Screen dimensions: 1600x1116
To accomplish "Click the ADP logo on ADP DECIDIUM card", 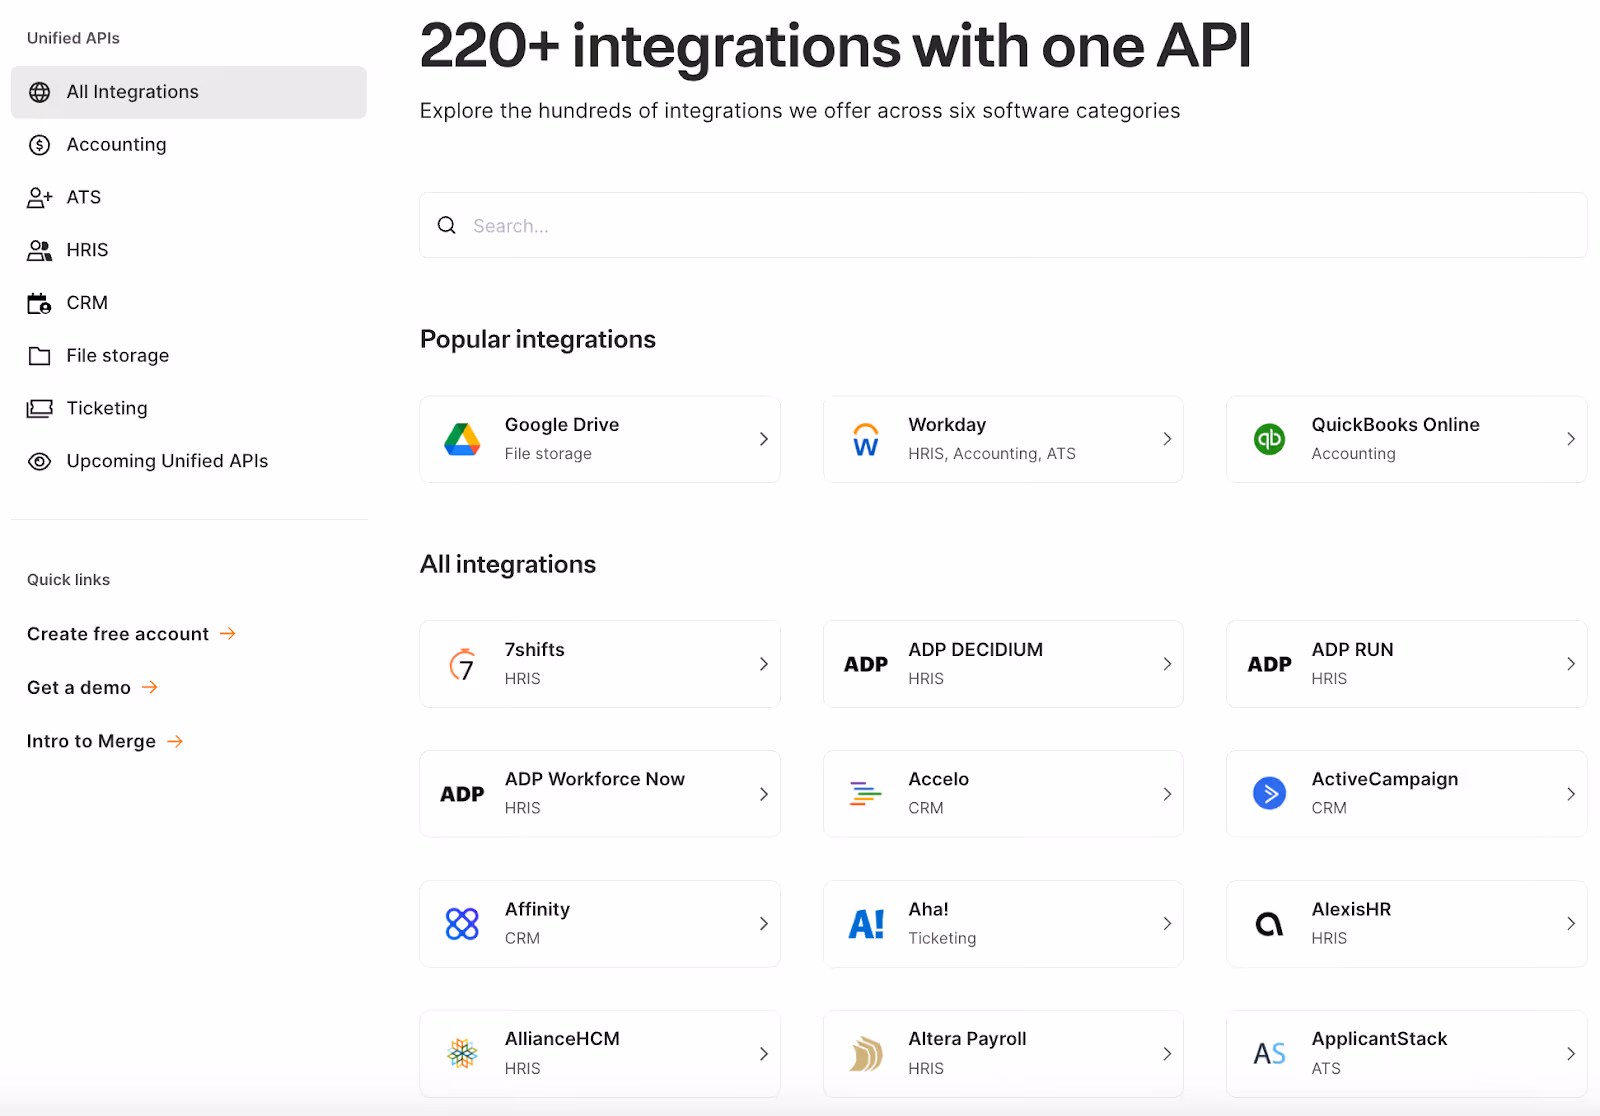I will pos(866,664).
